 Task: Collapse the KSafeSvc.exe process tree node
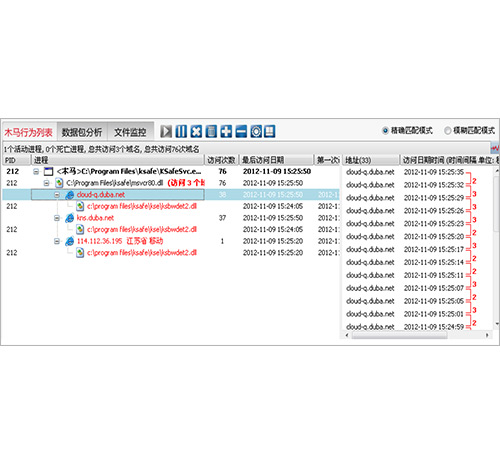pyautogui.click(x=36, y=172)
